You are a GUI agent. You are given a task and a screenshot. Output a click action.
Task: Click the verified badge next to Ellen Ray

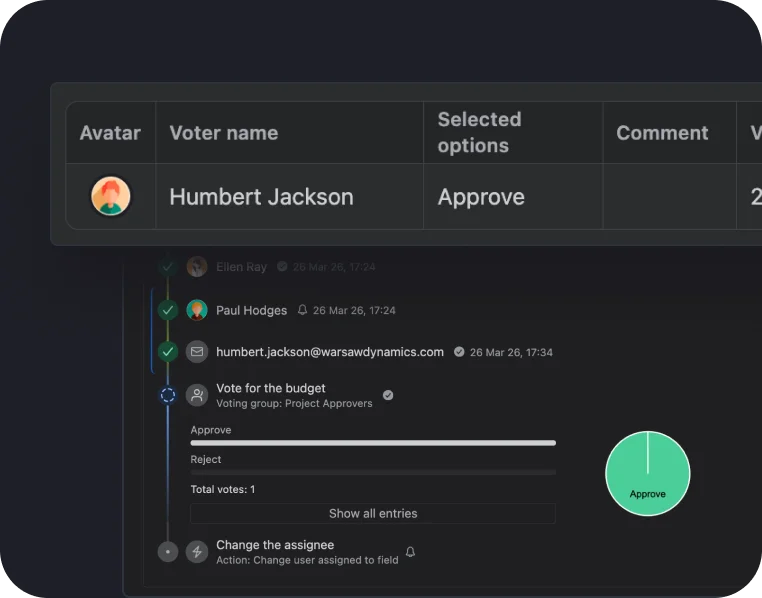point(282,266)
